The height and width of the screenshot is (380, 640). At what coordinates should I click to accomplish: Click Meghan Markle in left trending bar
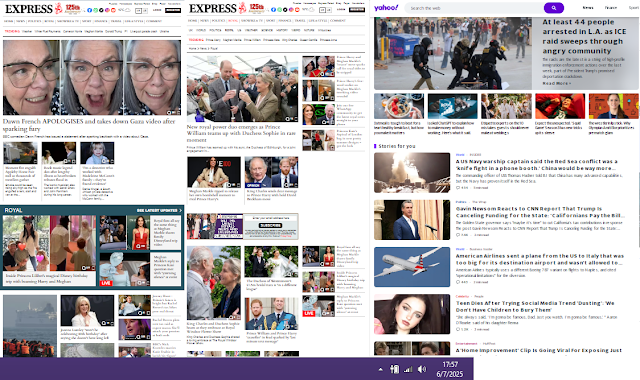pos(93,31)
